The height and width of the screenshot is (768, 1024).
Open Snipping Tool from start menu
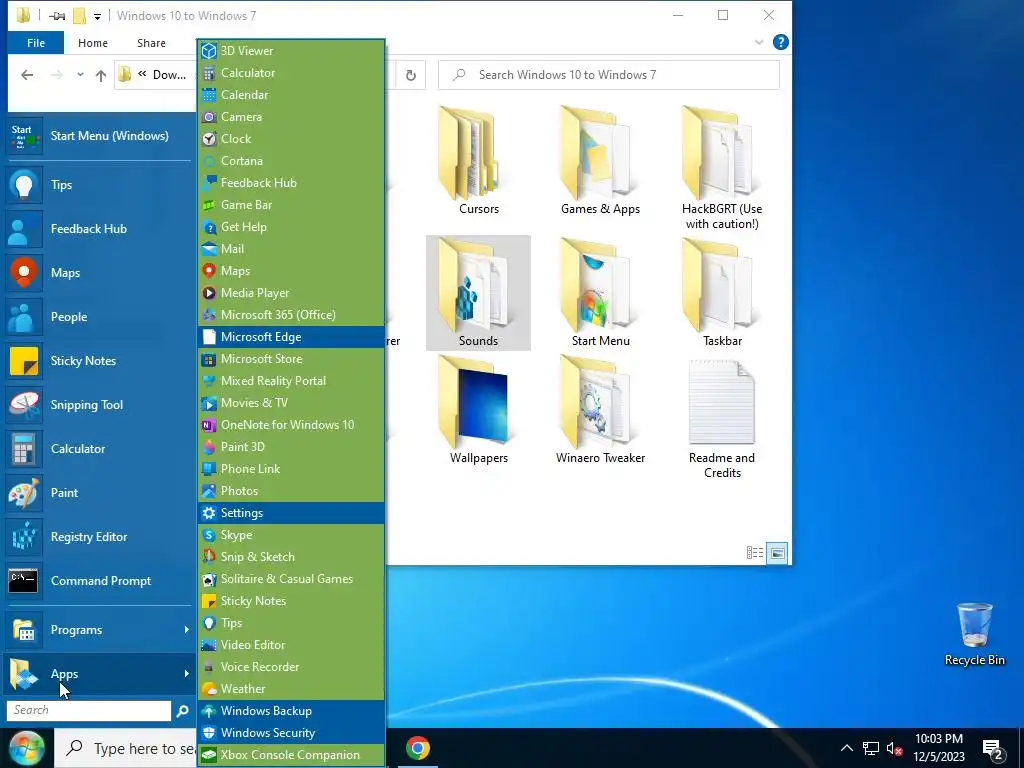pyautogui.click(x=100, y=405)
